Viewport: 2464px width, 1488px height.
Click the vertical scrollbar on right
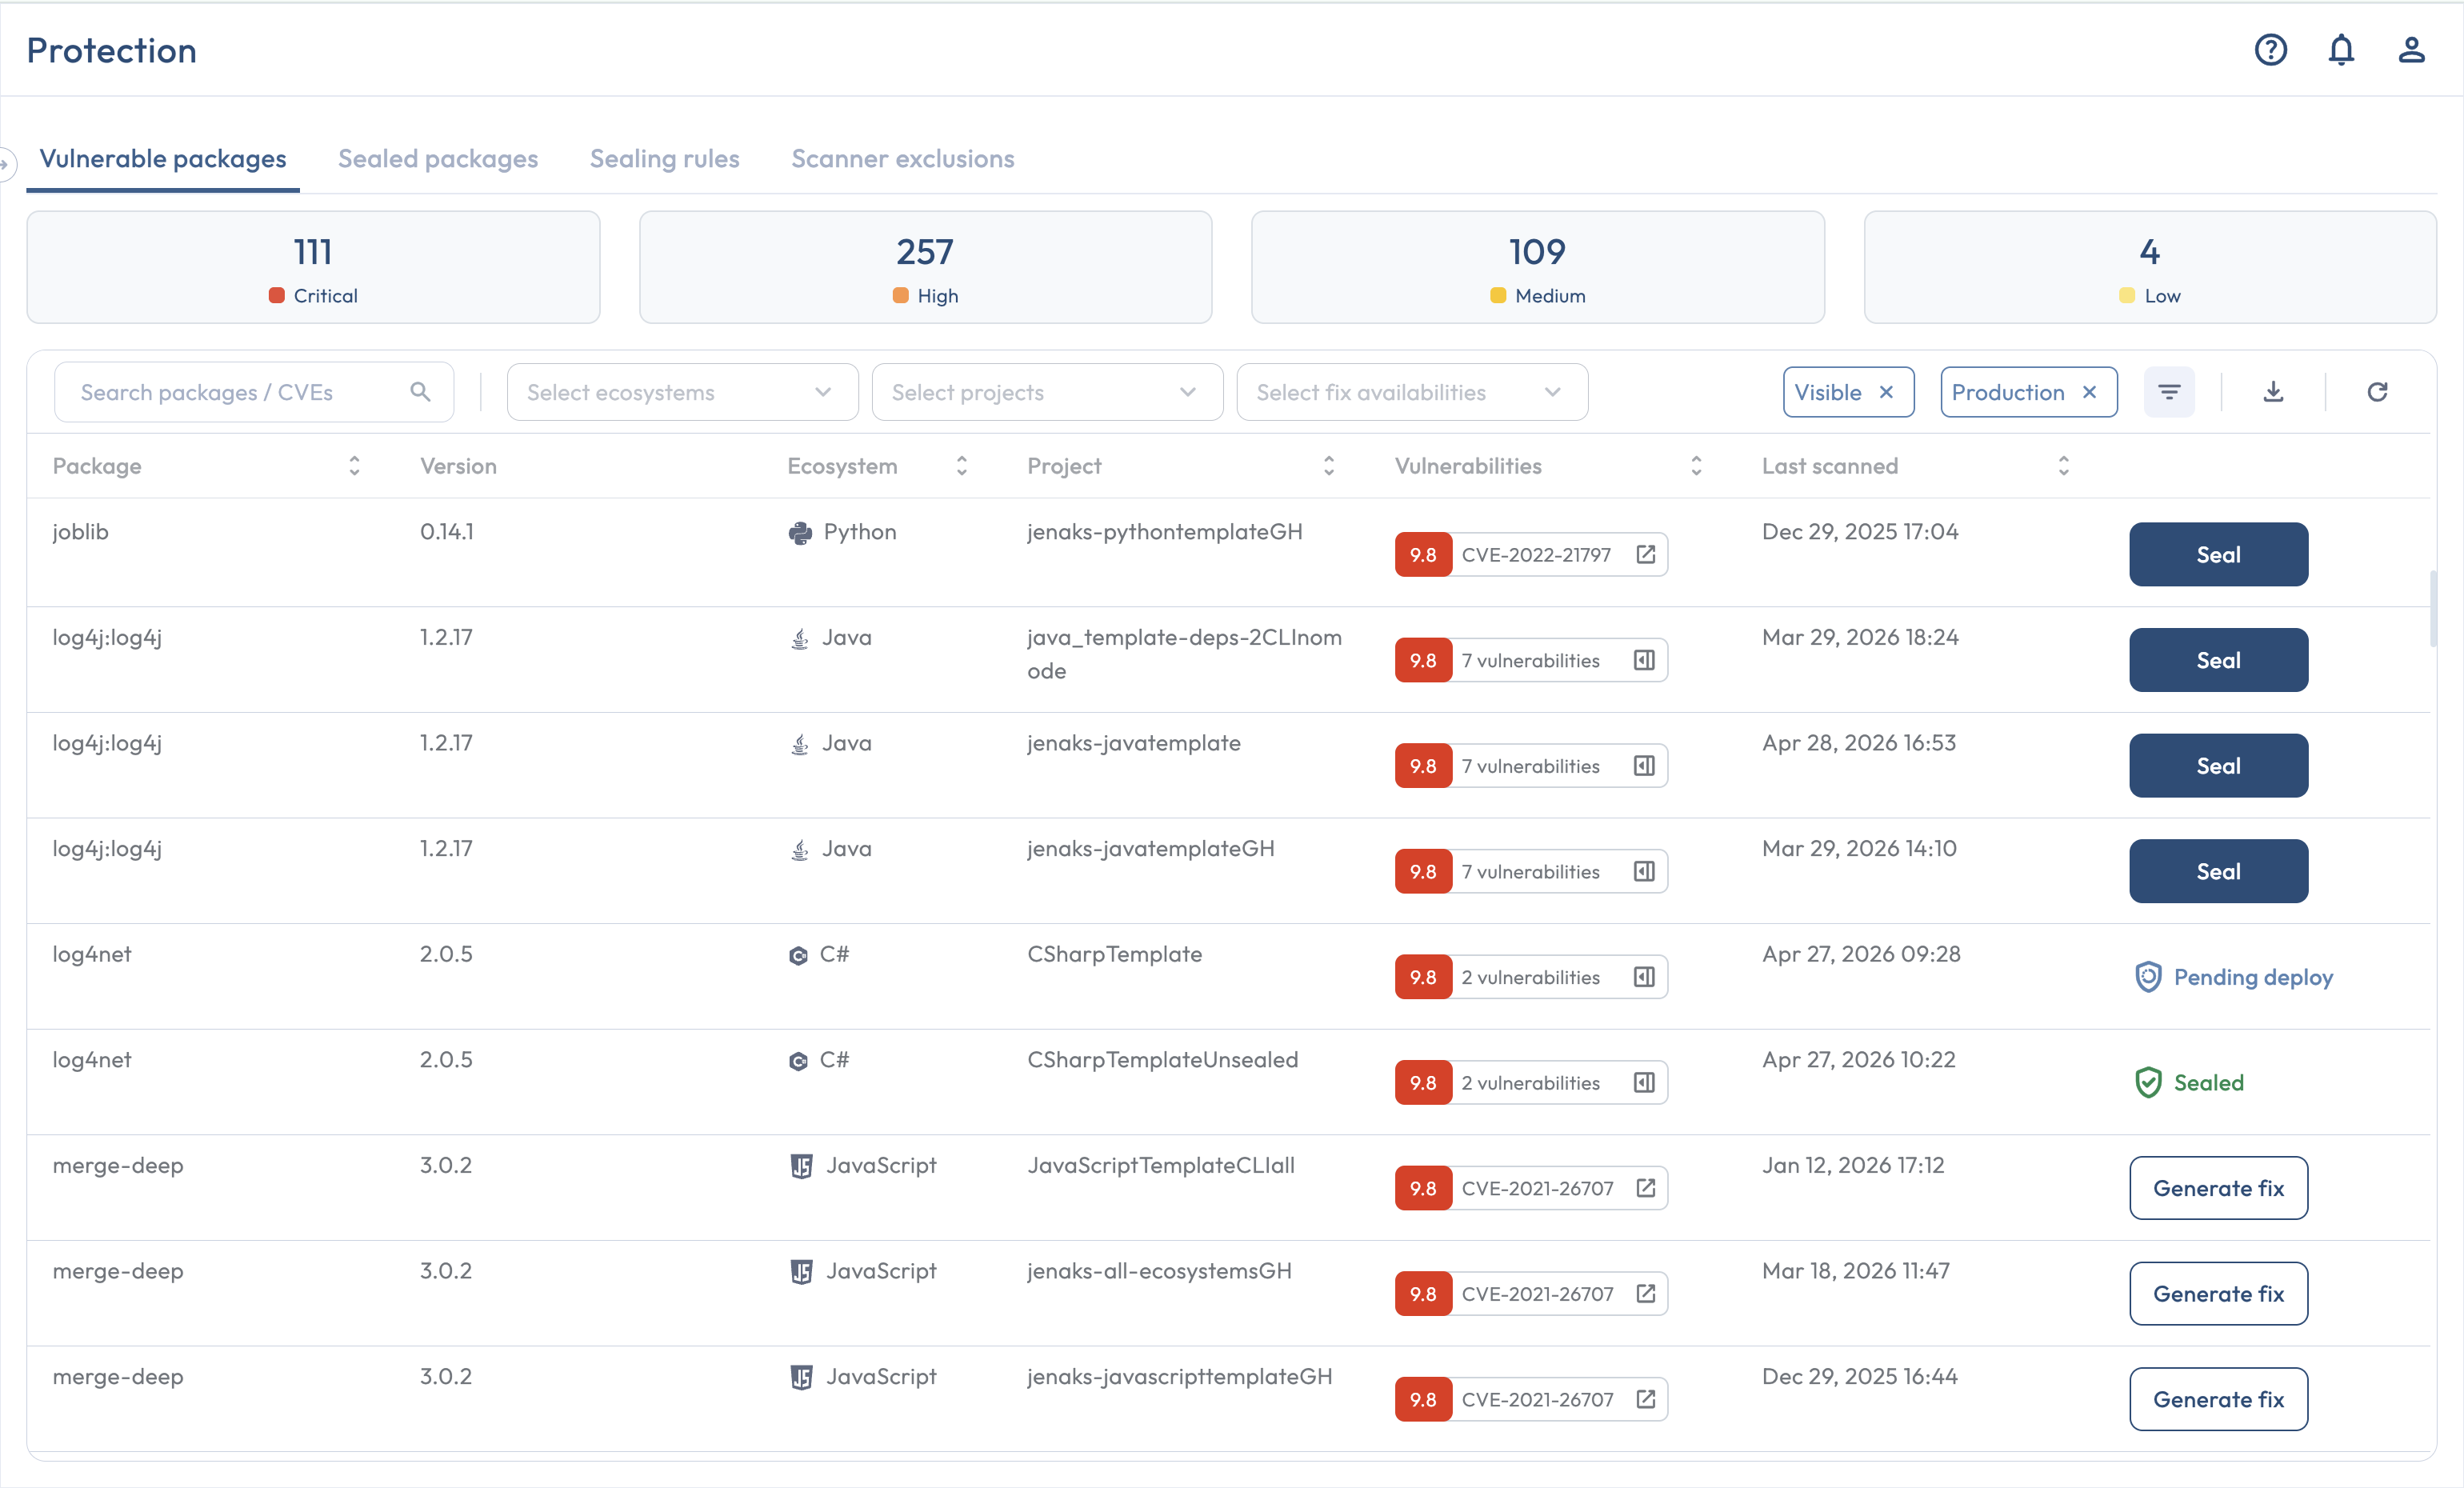pyautogui.click(x=2433, y=608)
